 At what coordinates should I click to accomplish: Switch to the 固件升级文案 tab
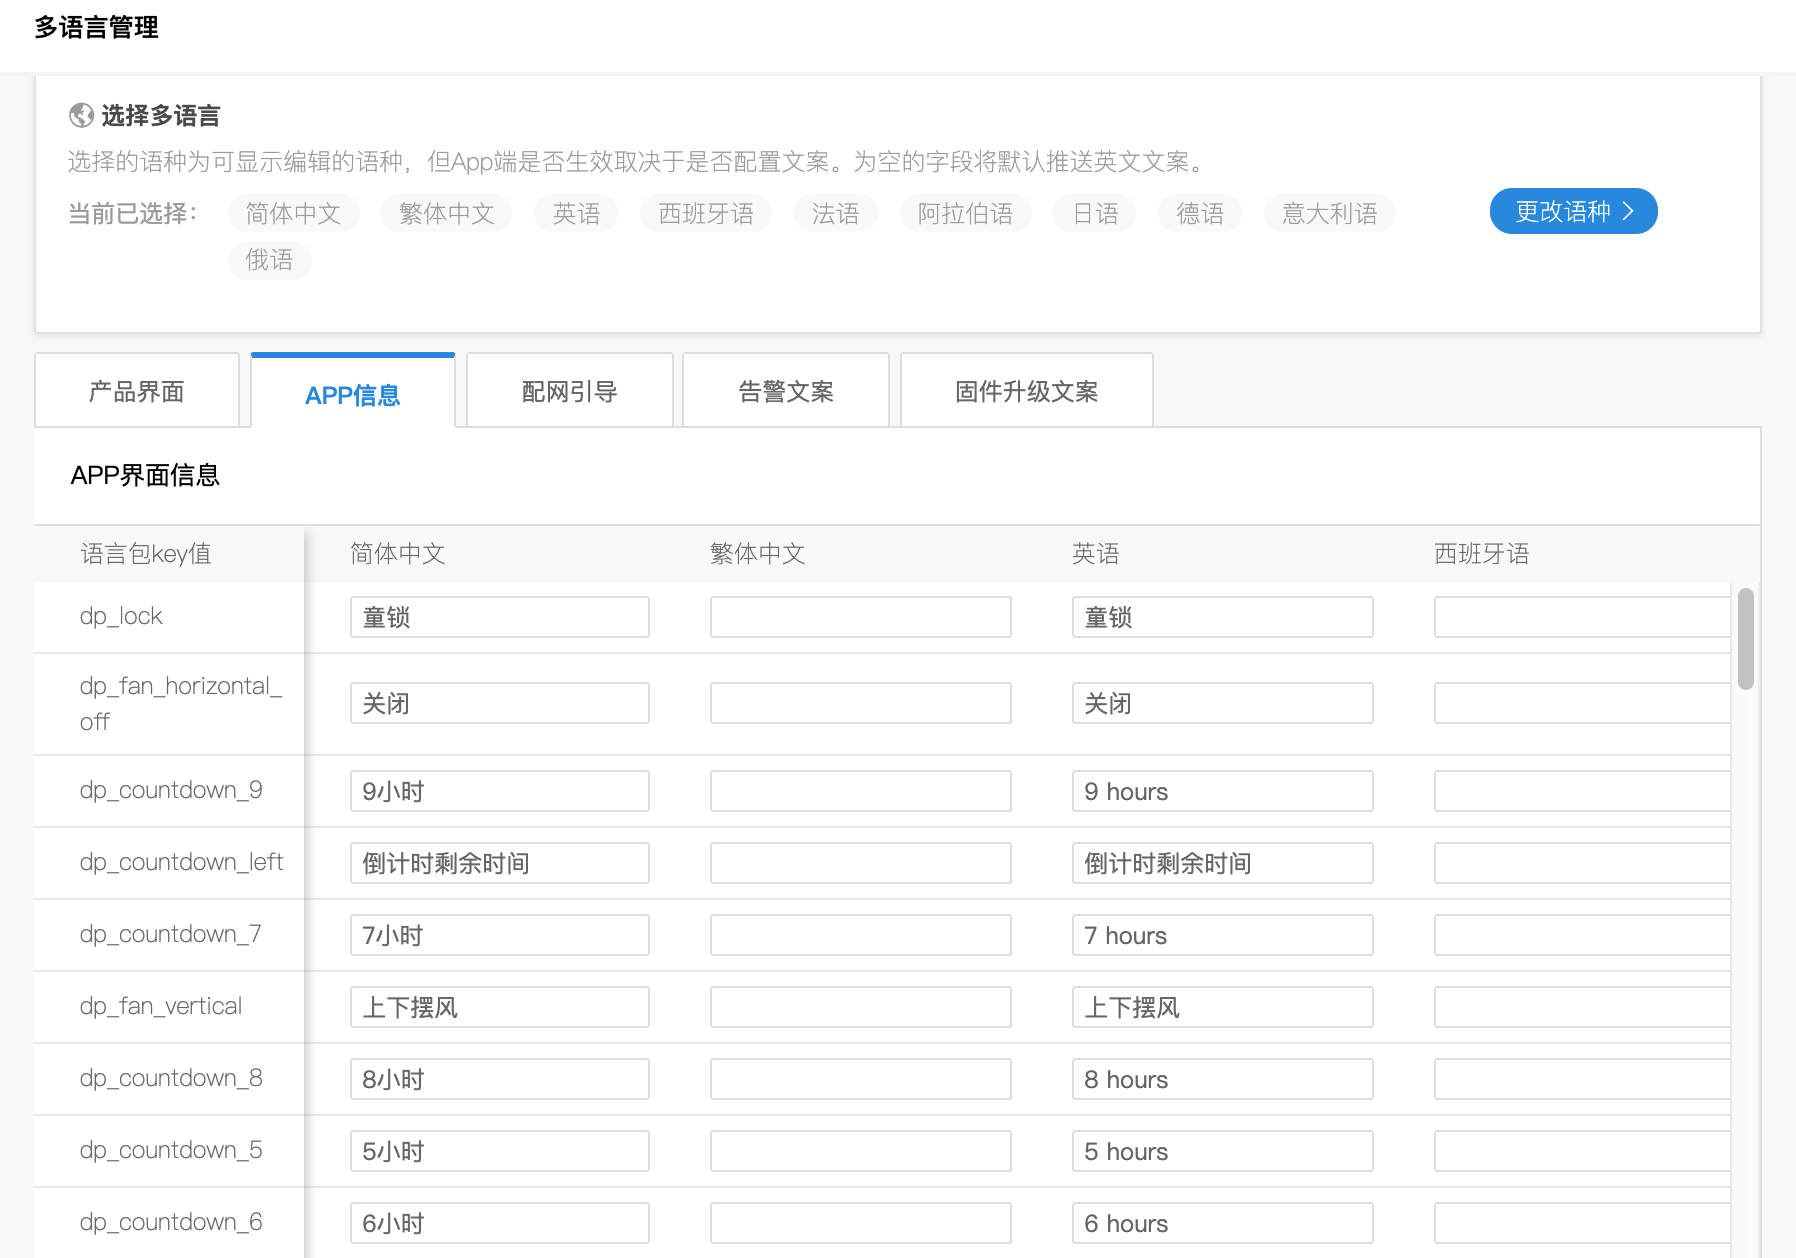[x=1027, y=391]
